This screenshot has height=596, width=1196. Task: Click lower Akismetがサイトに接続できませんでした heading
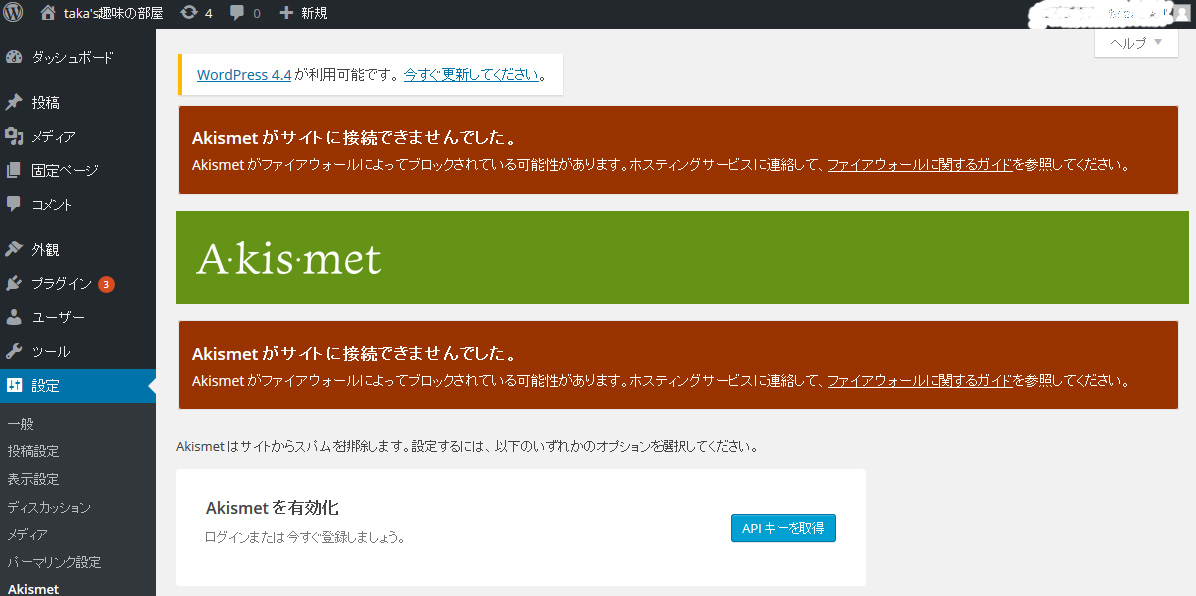click(355, 354)
